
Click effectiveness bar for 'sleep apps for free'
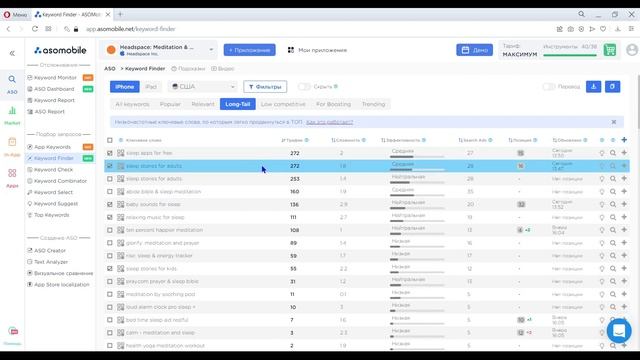click(x=416, y=156)
